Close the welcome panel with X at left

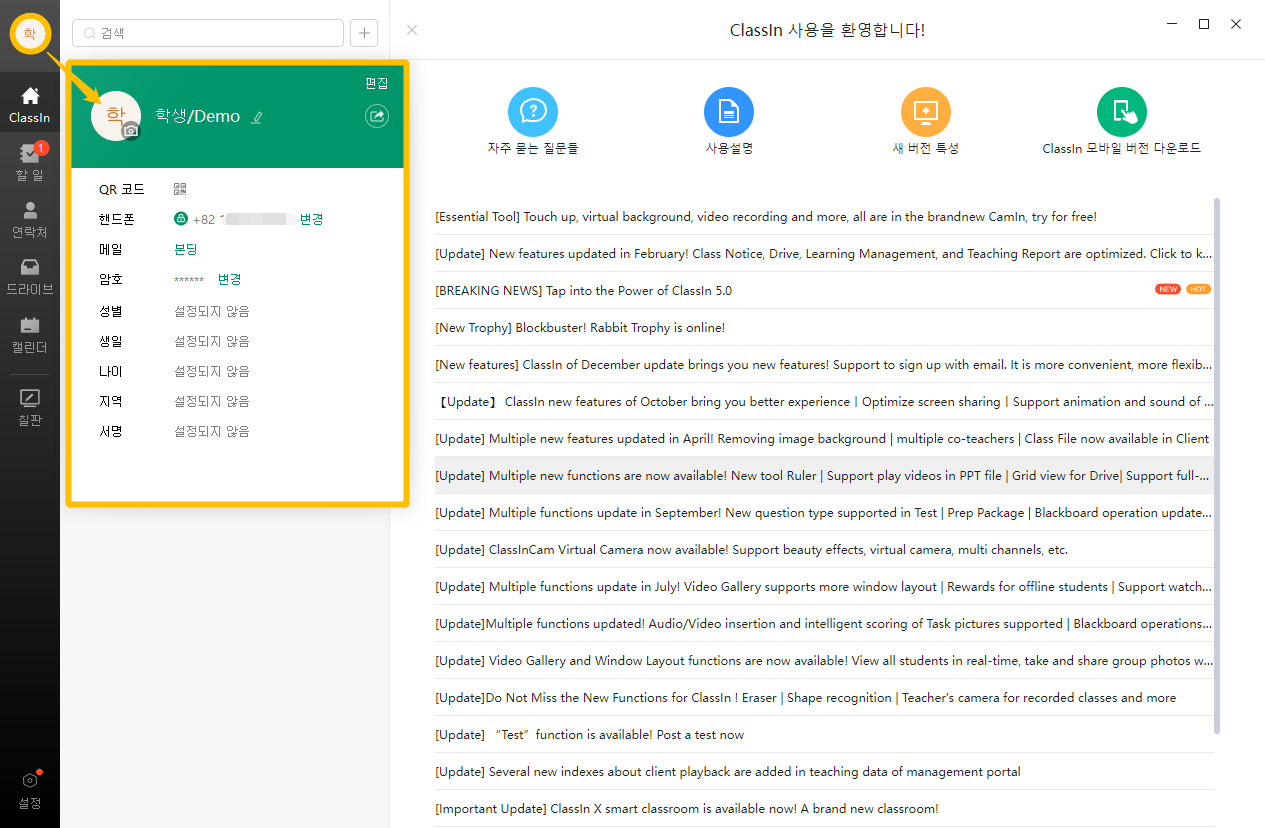(412, 30)
